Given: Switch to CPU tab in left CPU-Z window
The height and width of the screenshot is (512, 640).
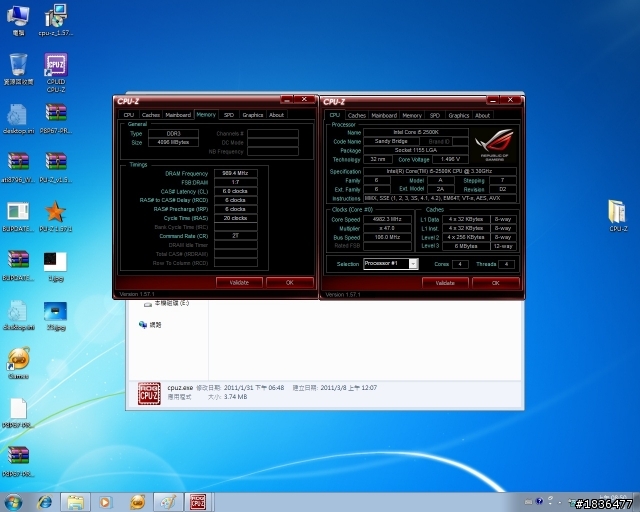Looking at the screenshot, I should tap(129, 115).
